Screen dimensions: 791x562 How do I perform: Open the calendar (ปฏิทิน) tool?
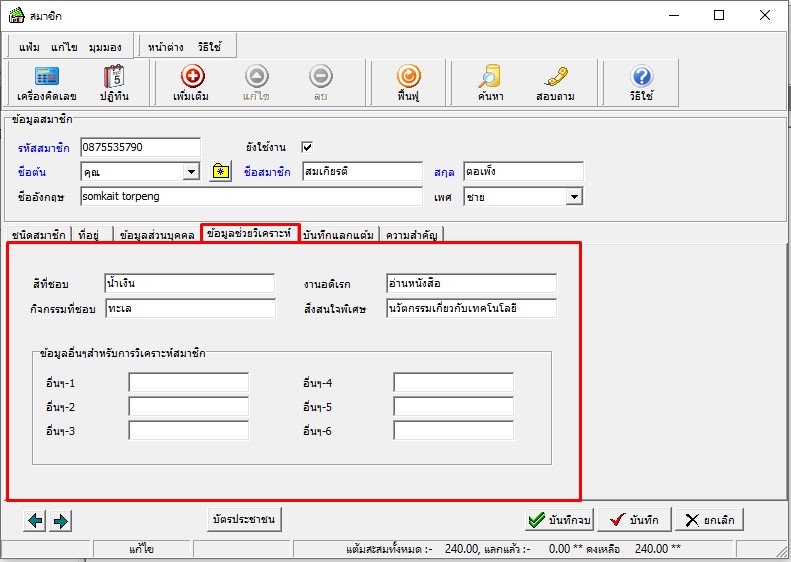coord(113,78)
